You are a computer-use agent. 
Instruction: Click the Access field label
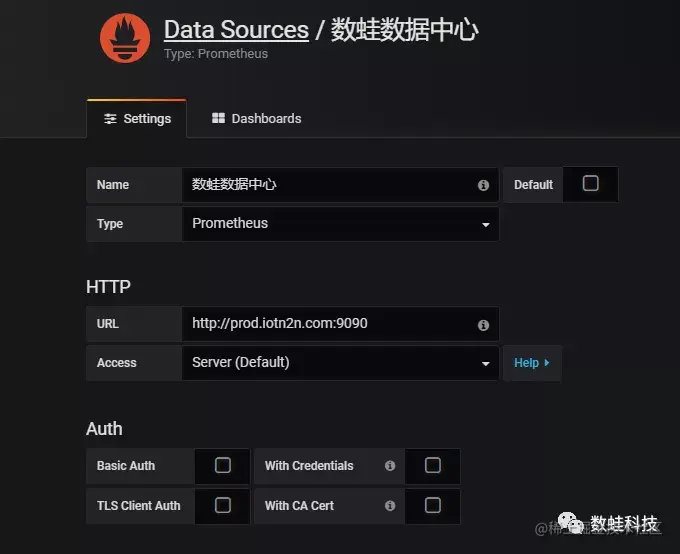[x=117, y=363]
